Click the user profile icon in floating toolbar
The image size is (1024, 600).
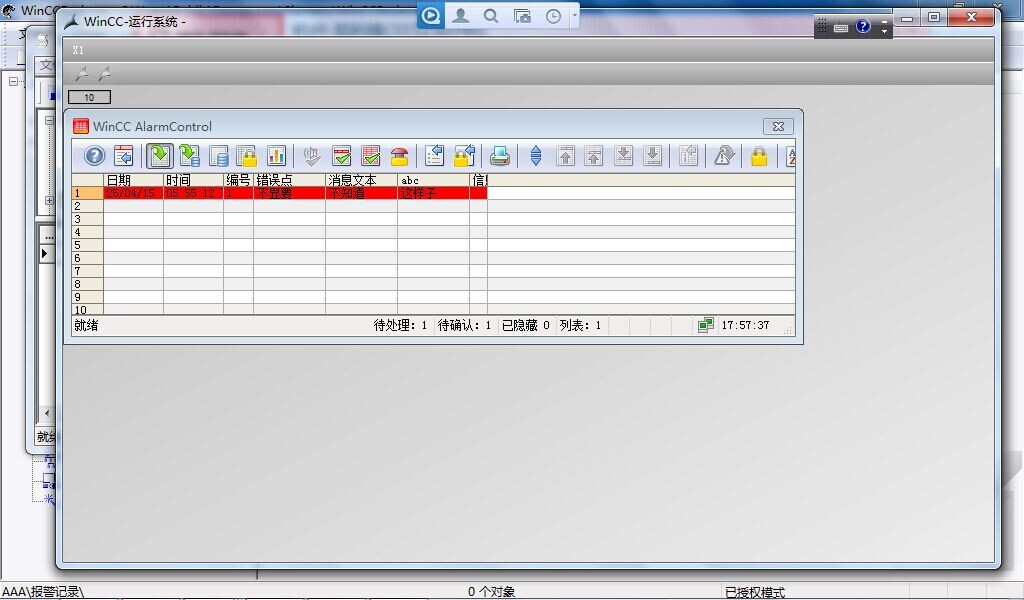click(x=460, y=15)
